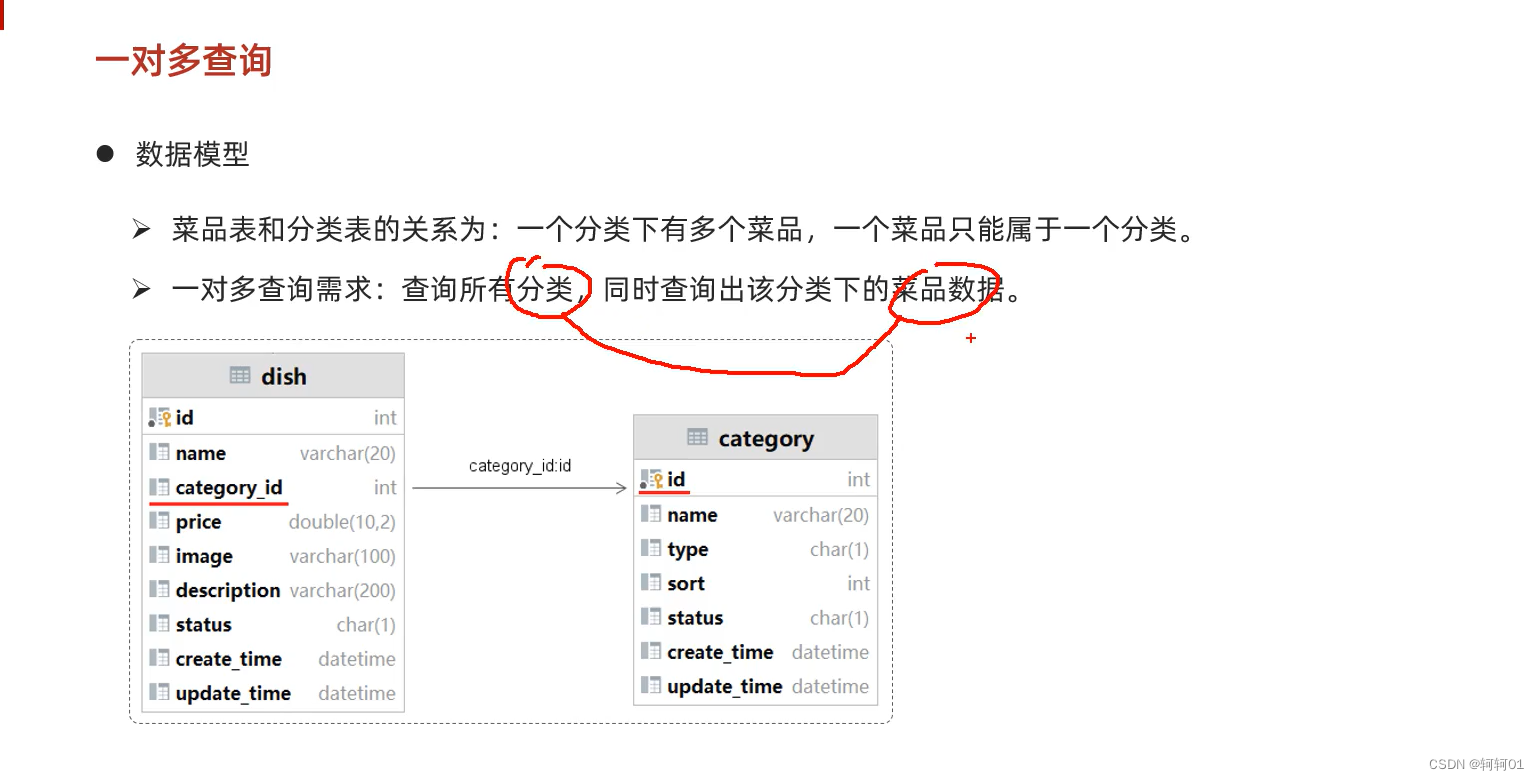
Task: Select the dish table title
Action: [x=284, y=377]
